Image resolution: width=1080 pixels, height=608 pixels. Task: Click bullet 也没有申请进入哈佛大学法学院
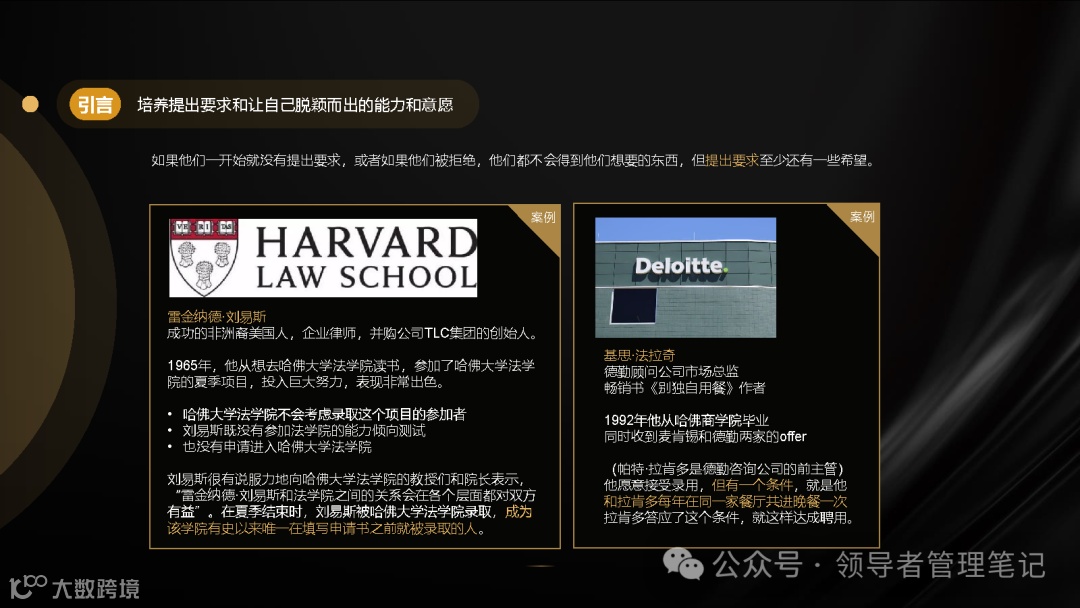click(277, 447)
